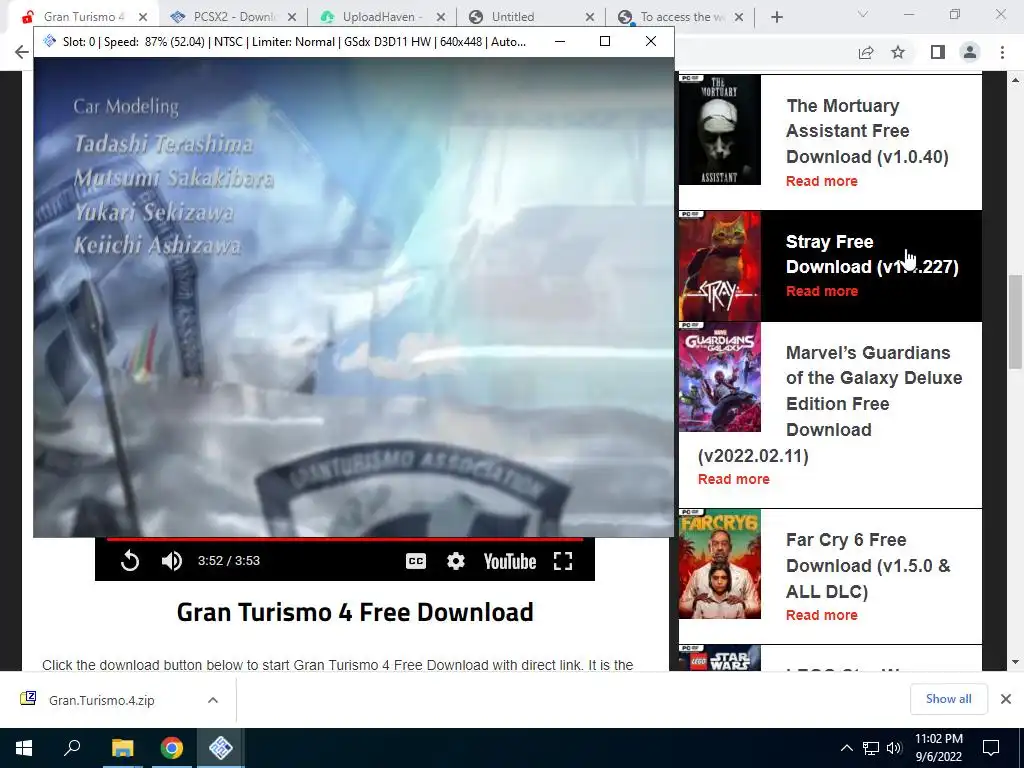Open Stray Free Download title link
Screen dimensions: 1024x768
(x=872, y=254)
